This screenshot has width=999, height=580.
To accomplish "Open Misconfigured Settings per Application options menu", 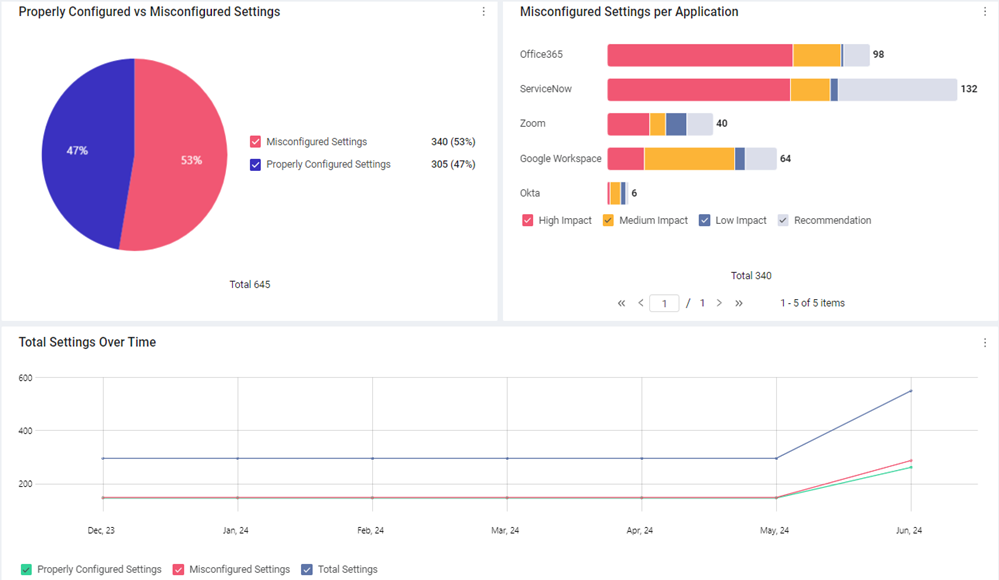I will (984, 11).
